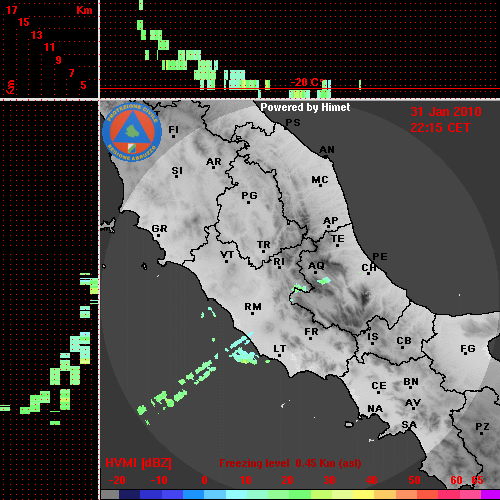Select the TR city marker
Image resolution: width=500 pixels, height=500 pixels.
pyautogui.click(x=263, y=251)
